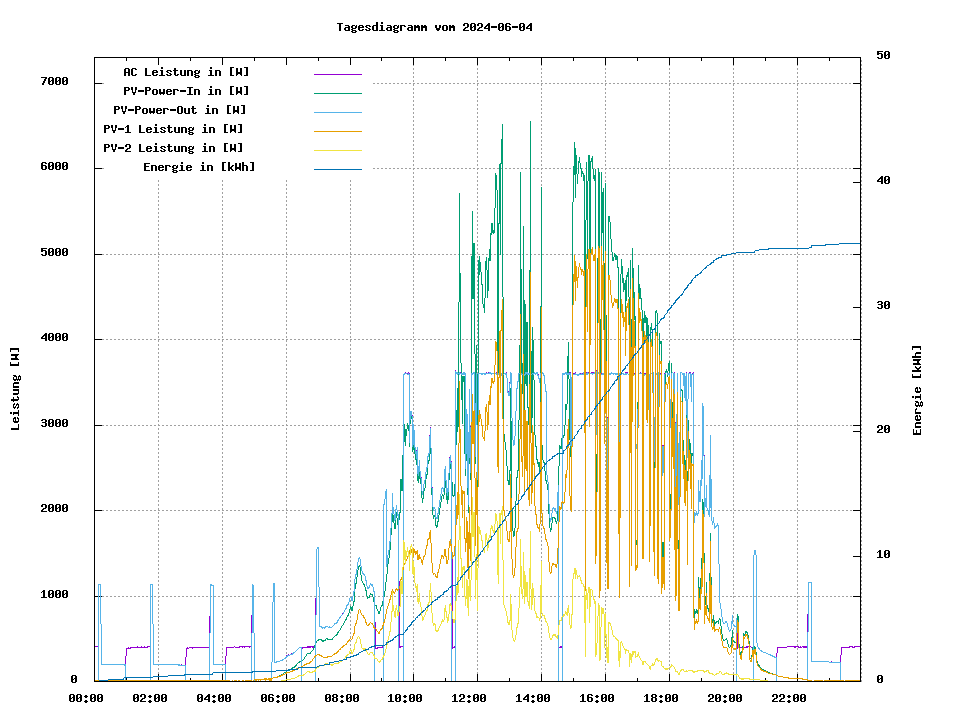Viewport: 960px width, 720px height.
Task: Click the 16:00 time axis label
Action: point(597,698)
